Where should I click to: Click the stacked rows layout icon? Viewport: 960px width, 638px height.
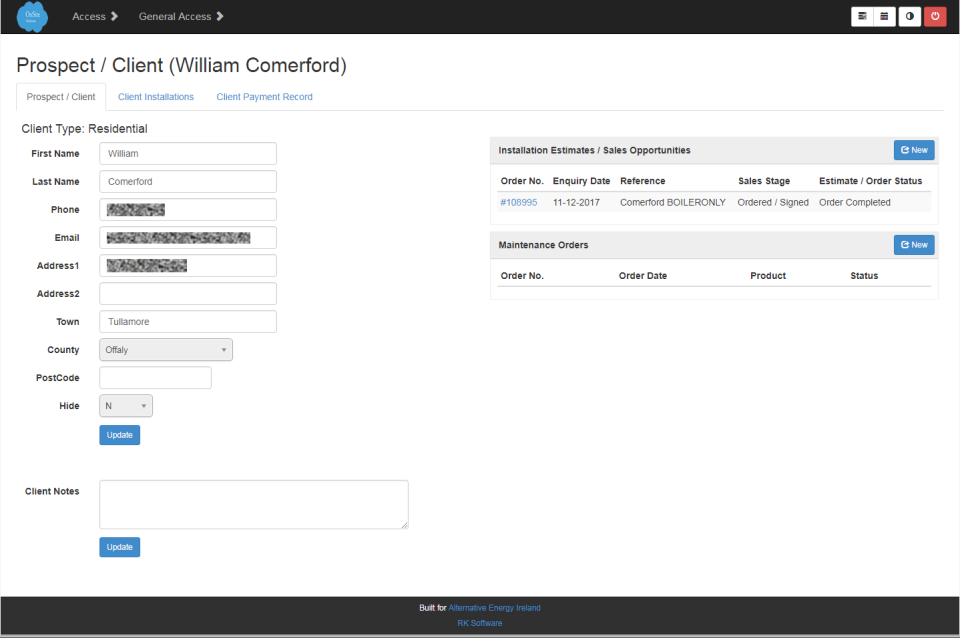coord(885,16)
